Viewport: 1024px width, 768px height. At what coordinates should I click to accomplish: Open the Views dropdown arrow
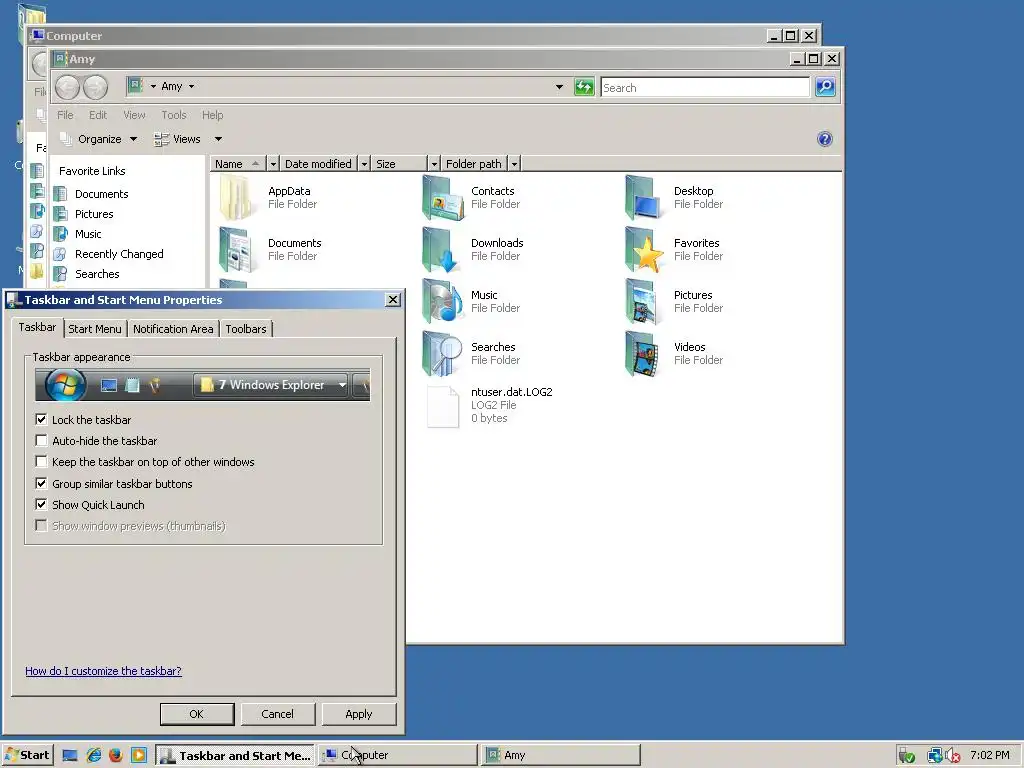(218, 139)
